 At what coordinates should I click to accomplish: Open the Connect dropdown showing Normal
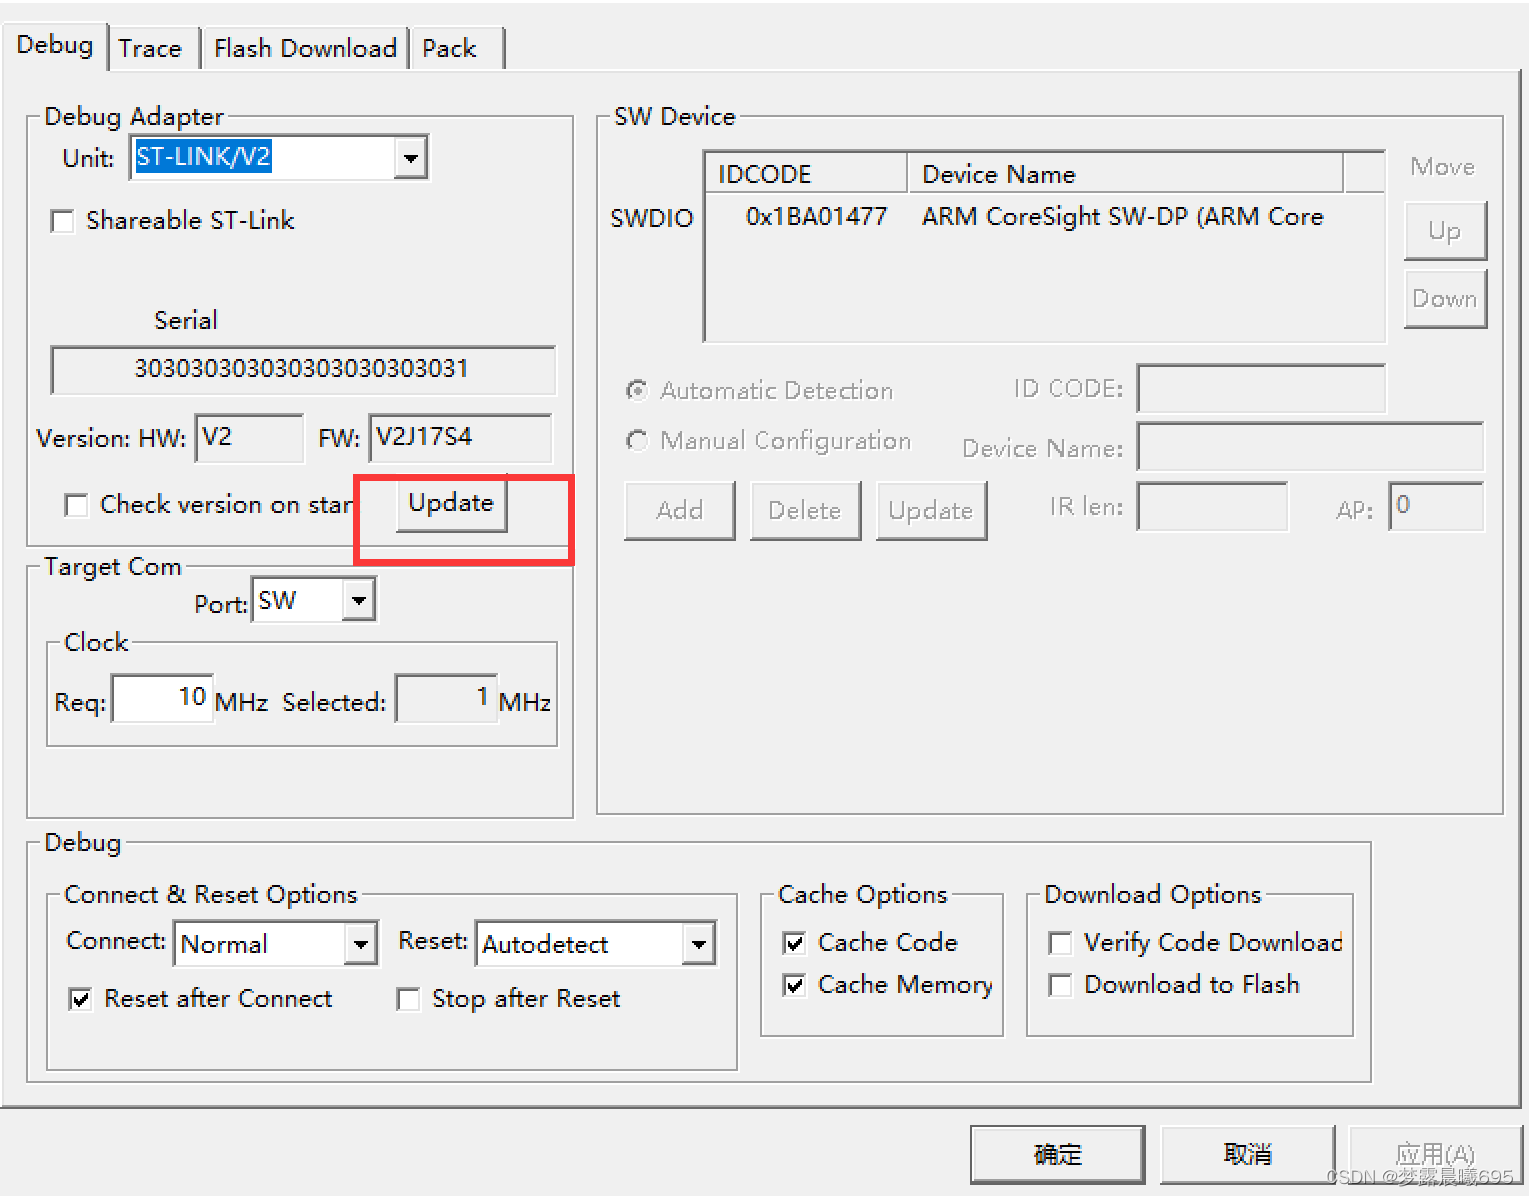click(361, 943)
